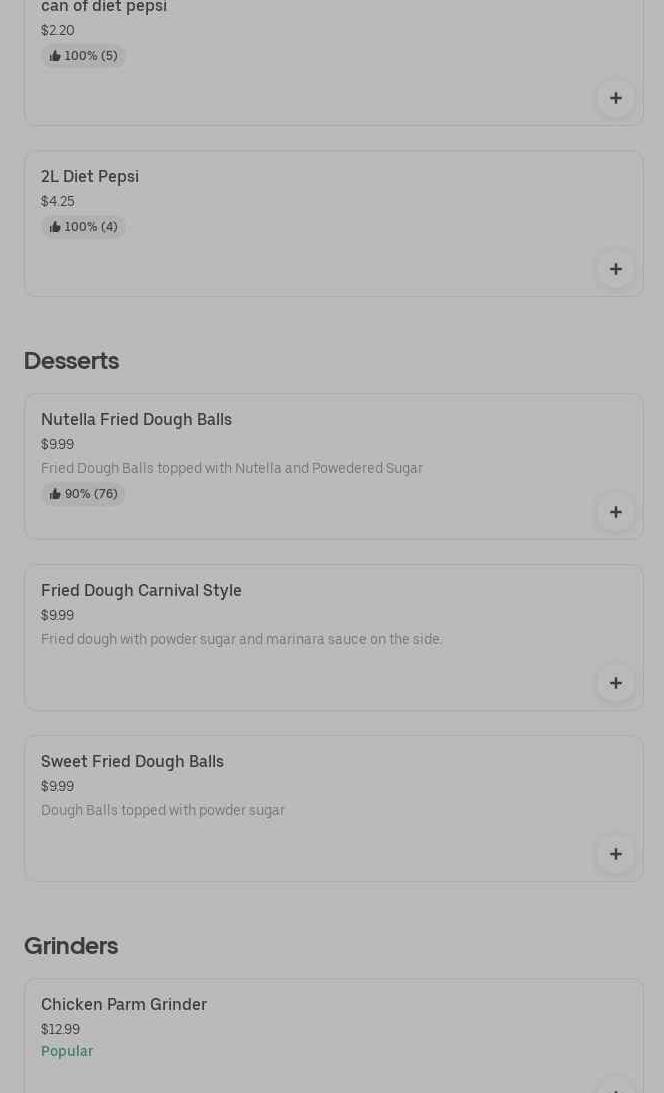This screenshot has width=664, height=1093.
Task: Add Nutella Fried Dough Balls to order
Action: tap(615, 512)
